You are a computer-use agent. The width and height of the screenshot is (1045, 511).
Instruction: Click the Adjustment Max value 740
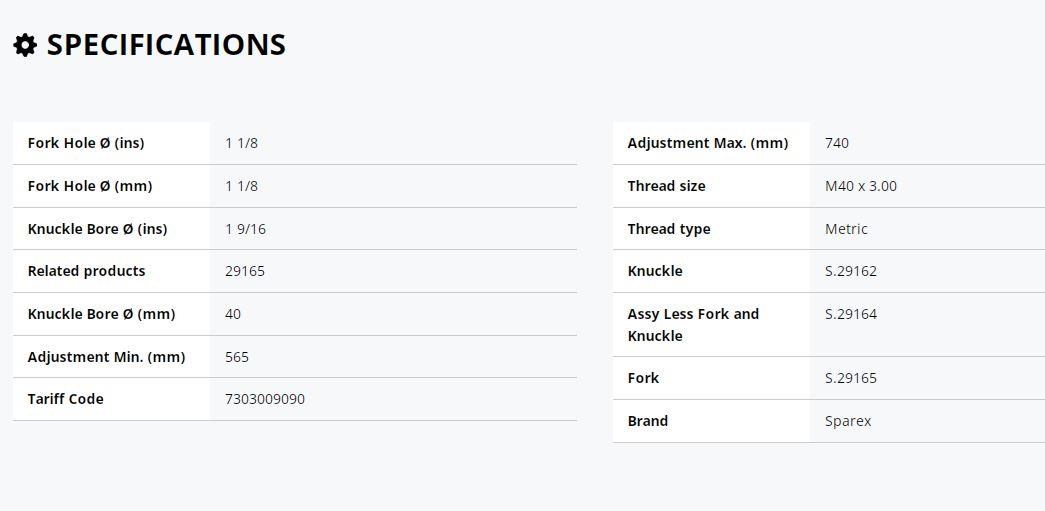coord(836,143)
